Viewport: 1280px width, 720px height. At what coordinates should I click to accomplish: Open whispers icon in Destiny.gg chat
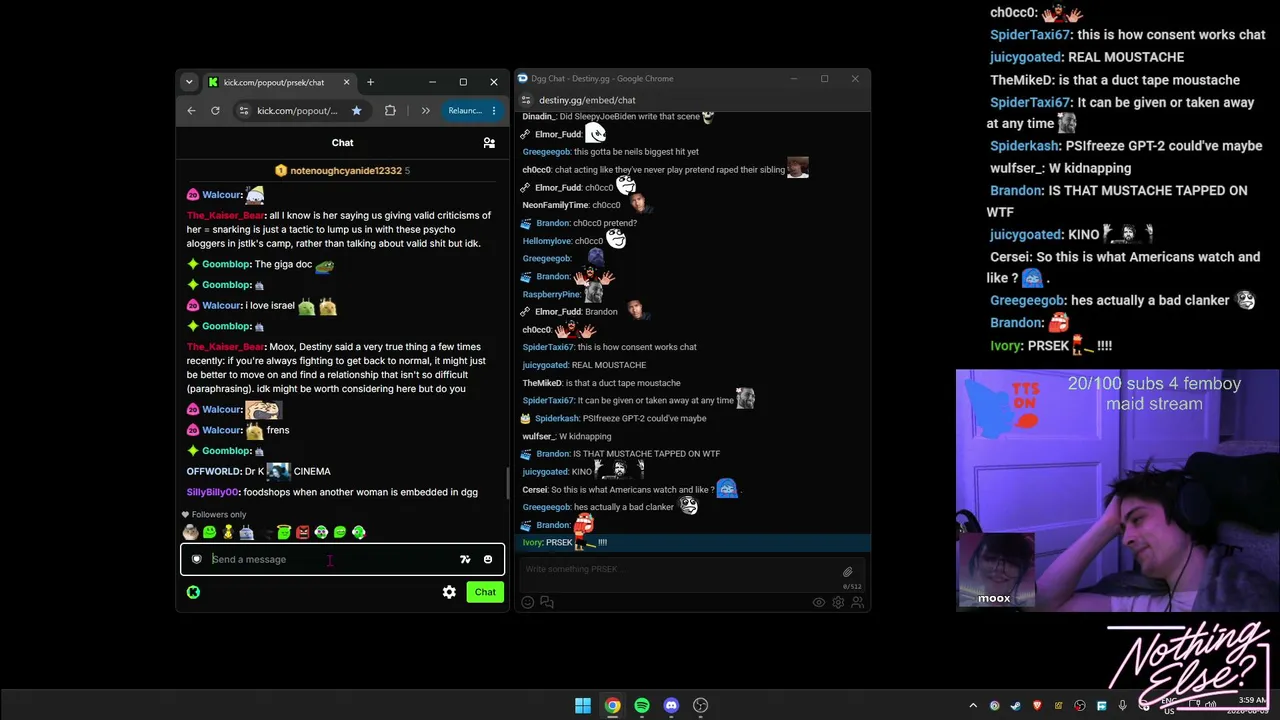point(547,602)
